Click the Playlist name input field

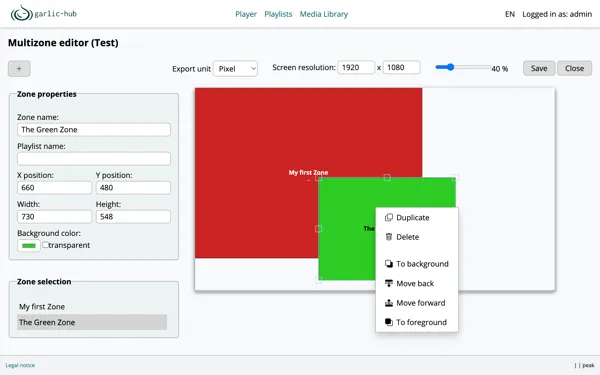pos(94,159)
